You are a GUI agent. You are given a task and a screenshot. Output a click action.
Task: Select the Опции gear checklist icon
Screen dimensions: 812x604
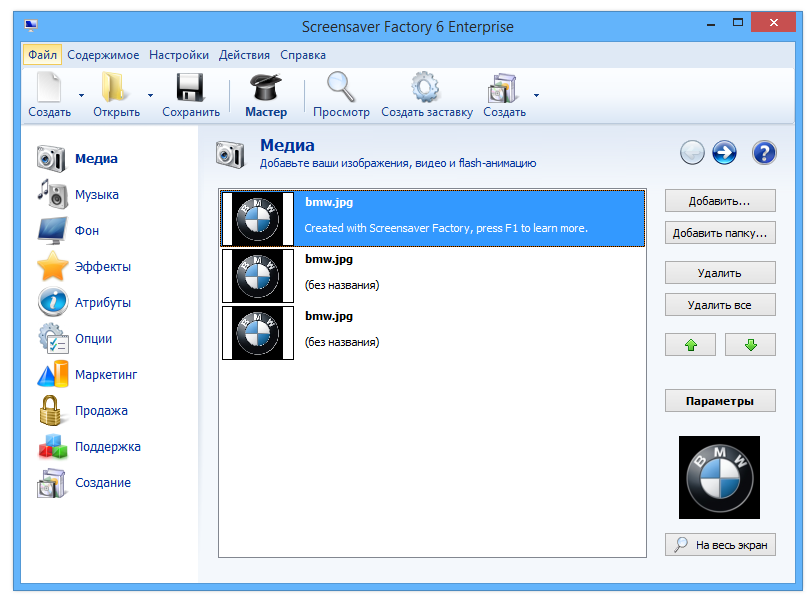click(52, 338)
